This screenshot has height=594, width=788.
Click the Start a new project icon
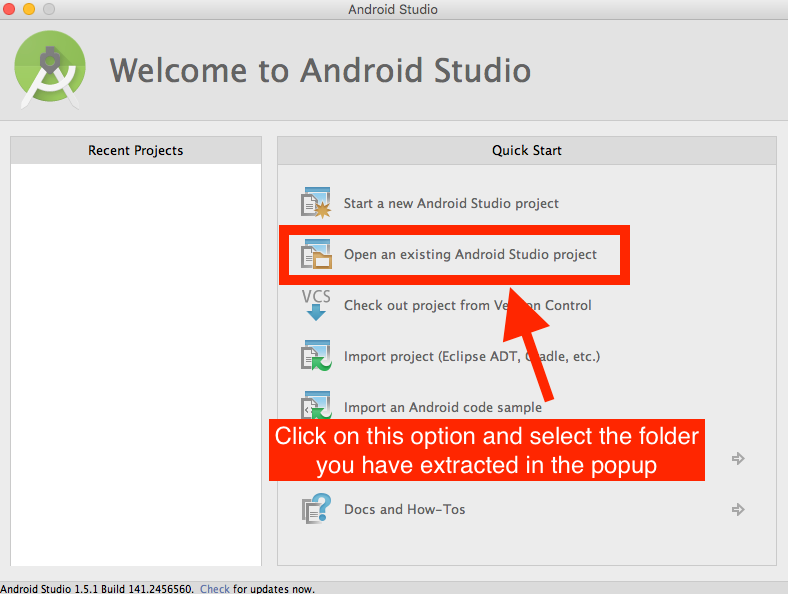coord(316,203)
